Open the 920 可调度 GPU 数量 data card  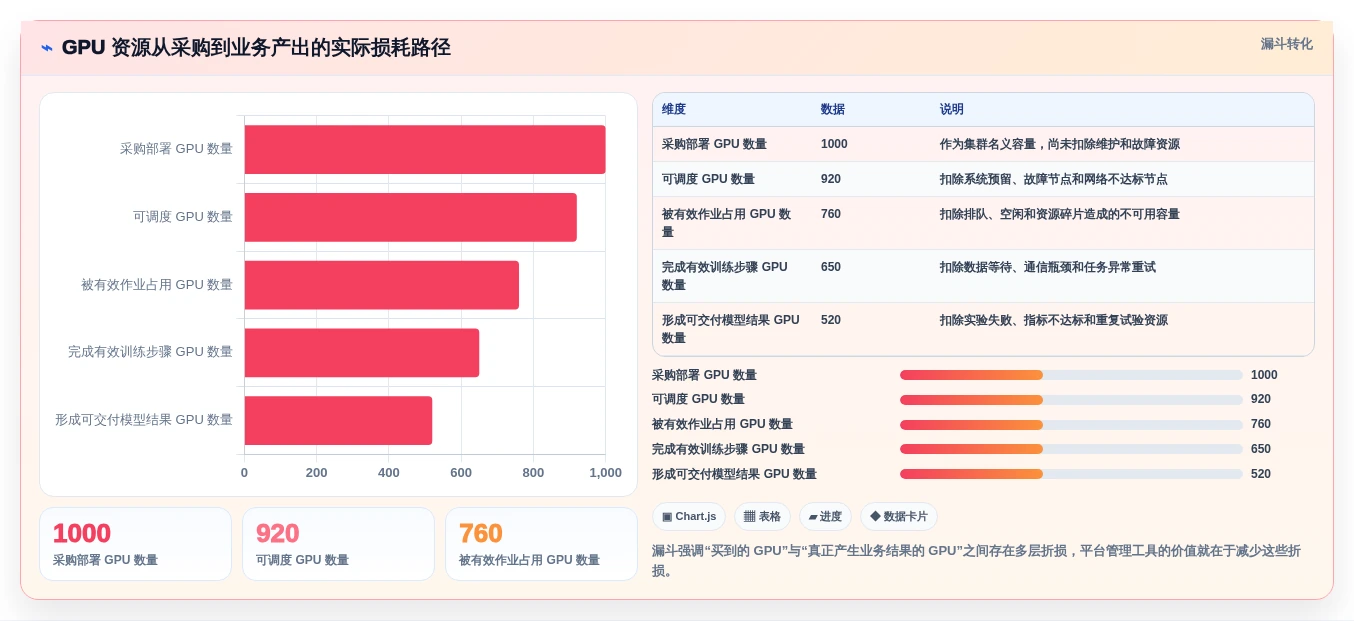(338, 544)
